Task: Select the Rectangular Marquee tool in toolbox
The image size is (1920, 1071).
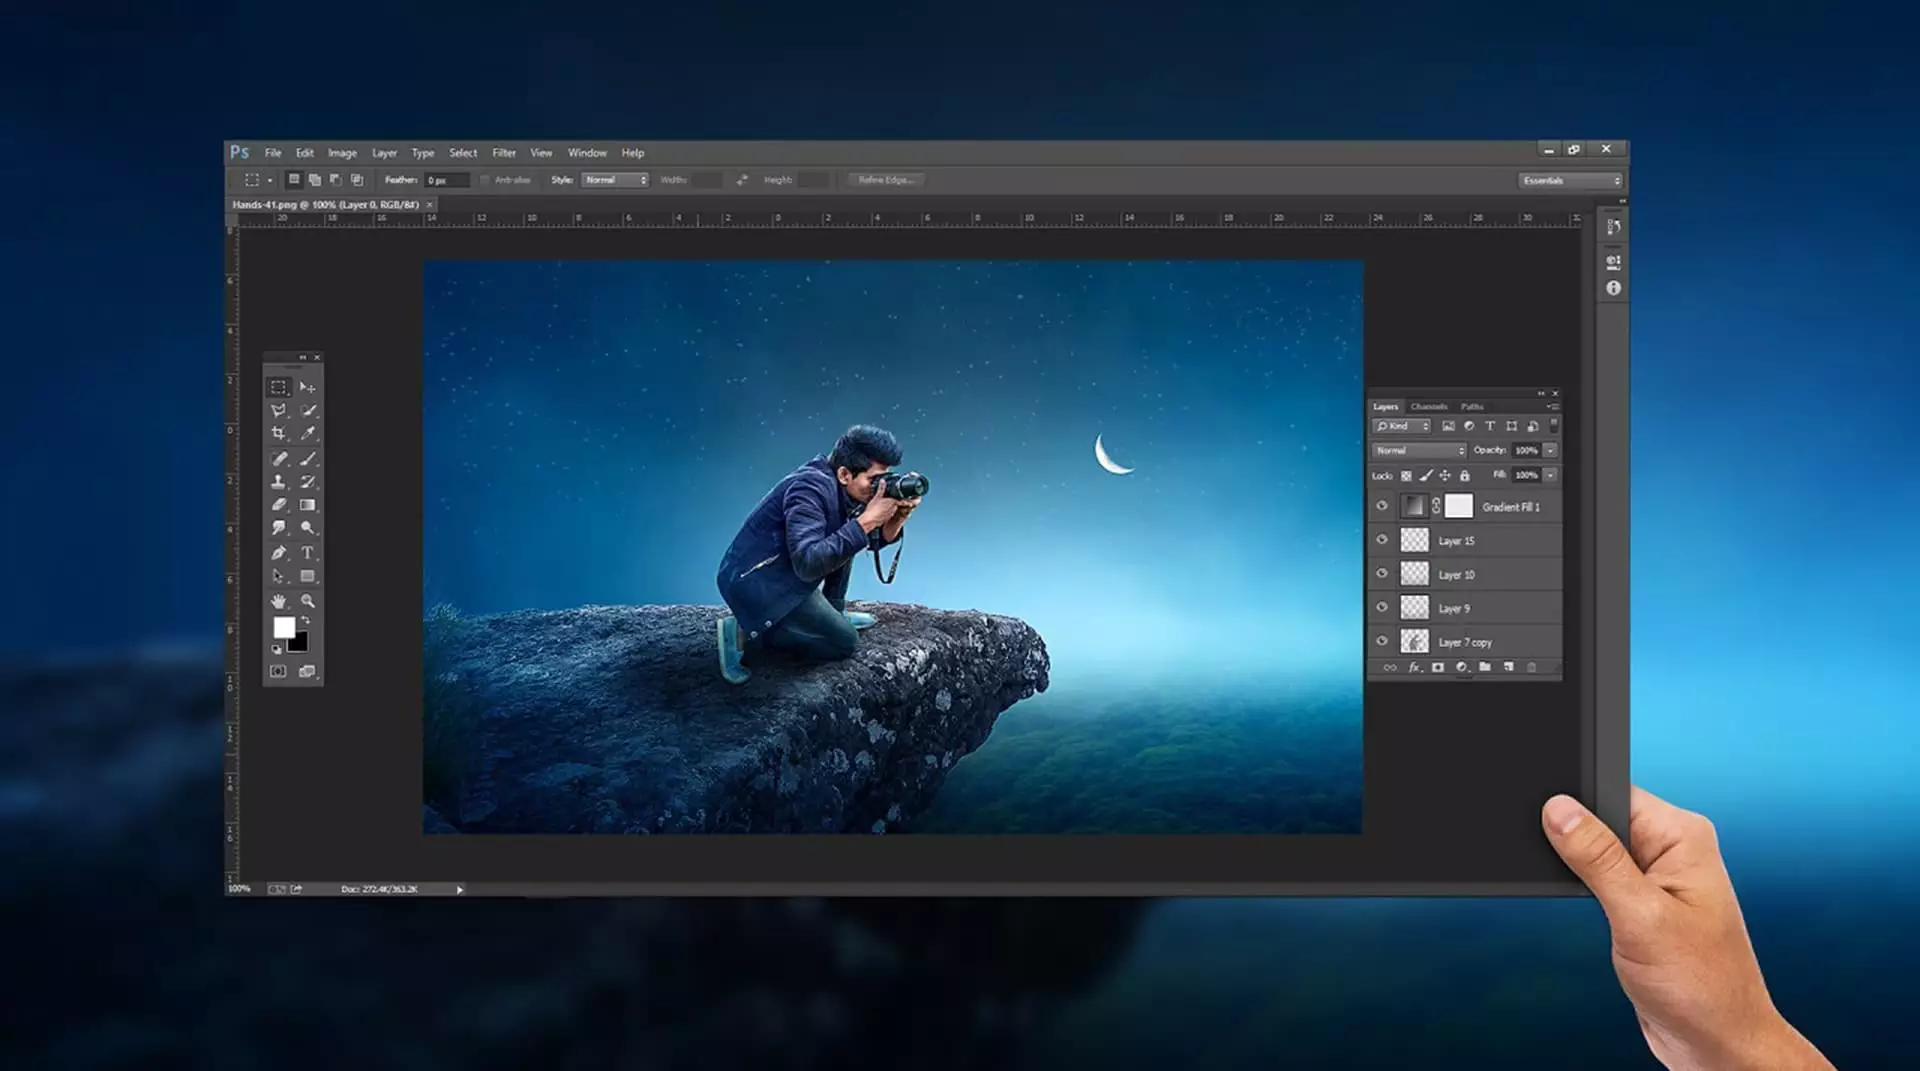Action: pos(279,387)
